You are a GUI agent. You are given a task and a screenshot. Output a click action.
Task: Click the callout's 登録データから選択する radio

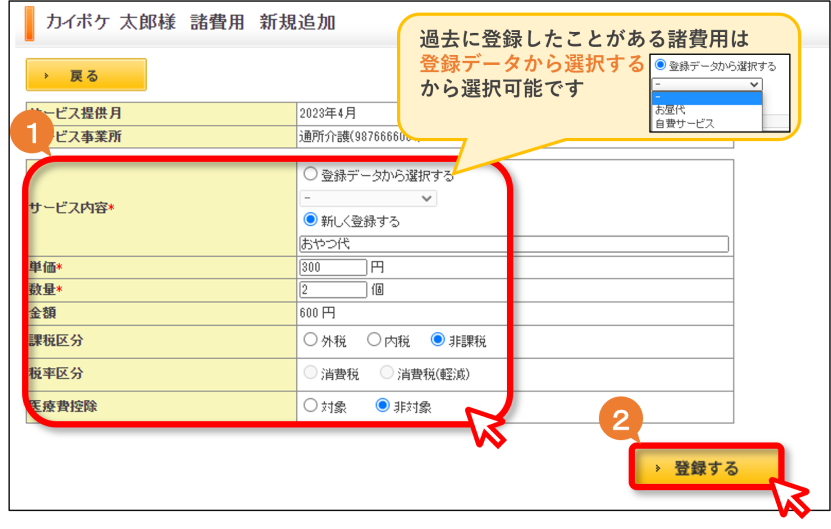[660, 65]
